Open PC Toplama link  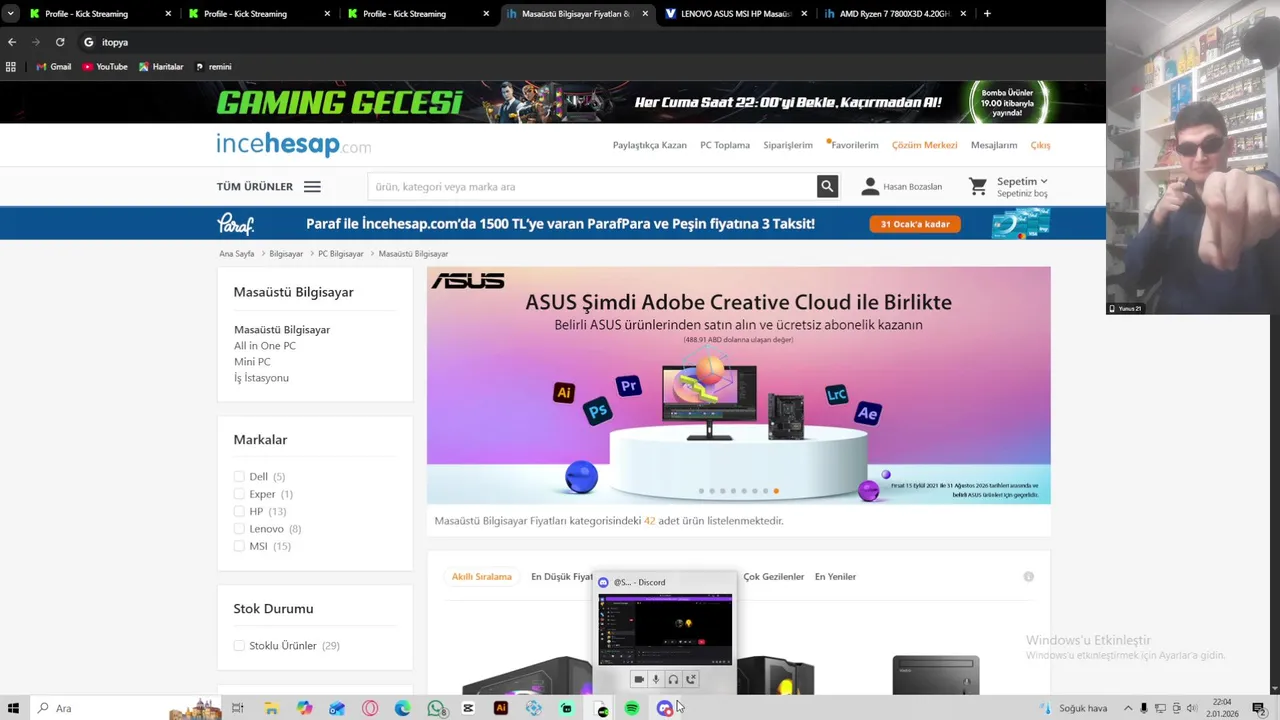pos(725,145)
